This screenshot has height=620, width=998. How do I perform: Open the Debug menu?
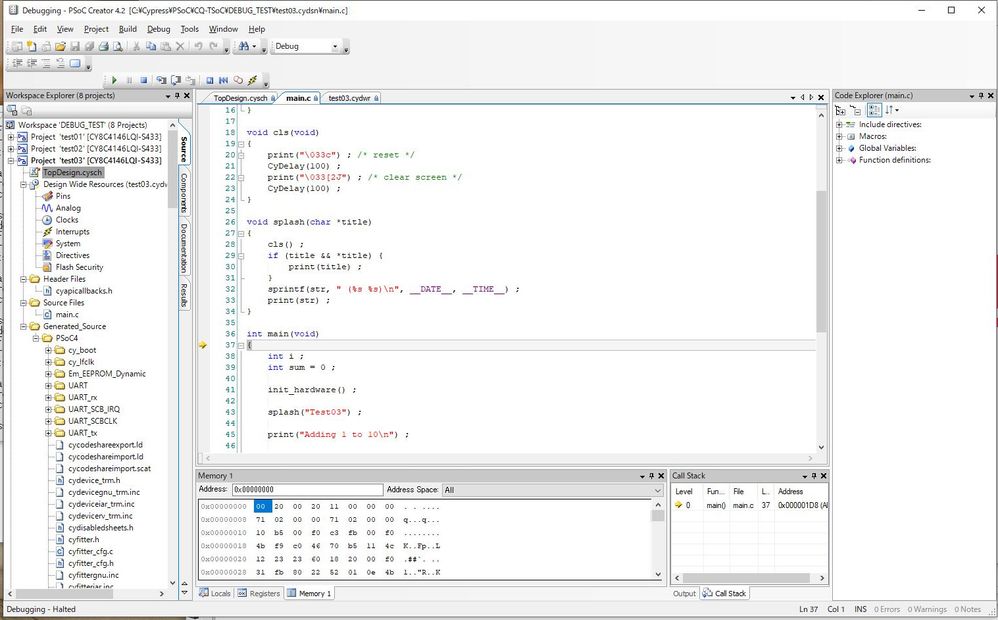click(x=159, y=28)
